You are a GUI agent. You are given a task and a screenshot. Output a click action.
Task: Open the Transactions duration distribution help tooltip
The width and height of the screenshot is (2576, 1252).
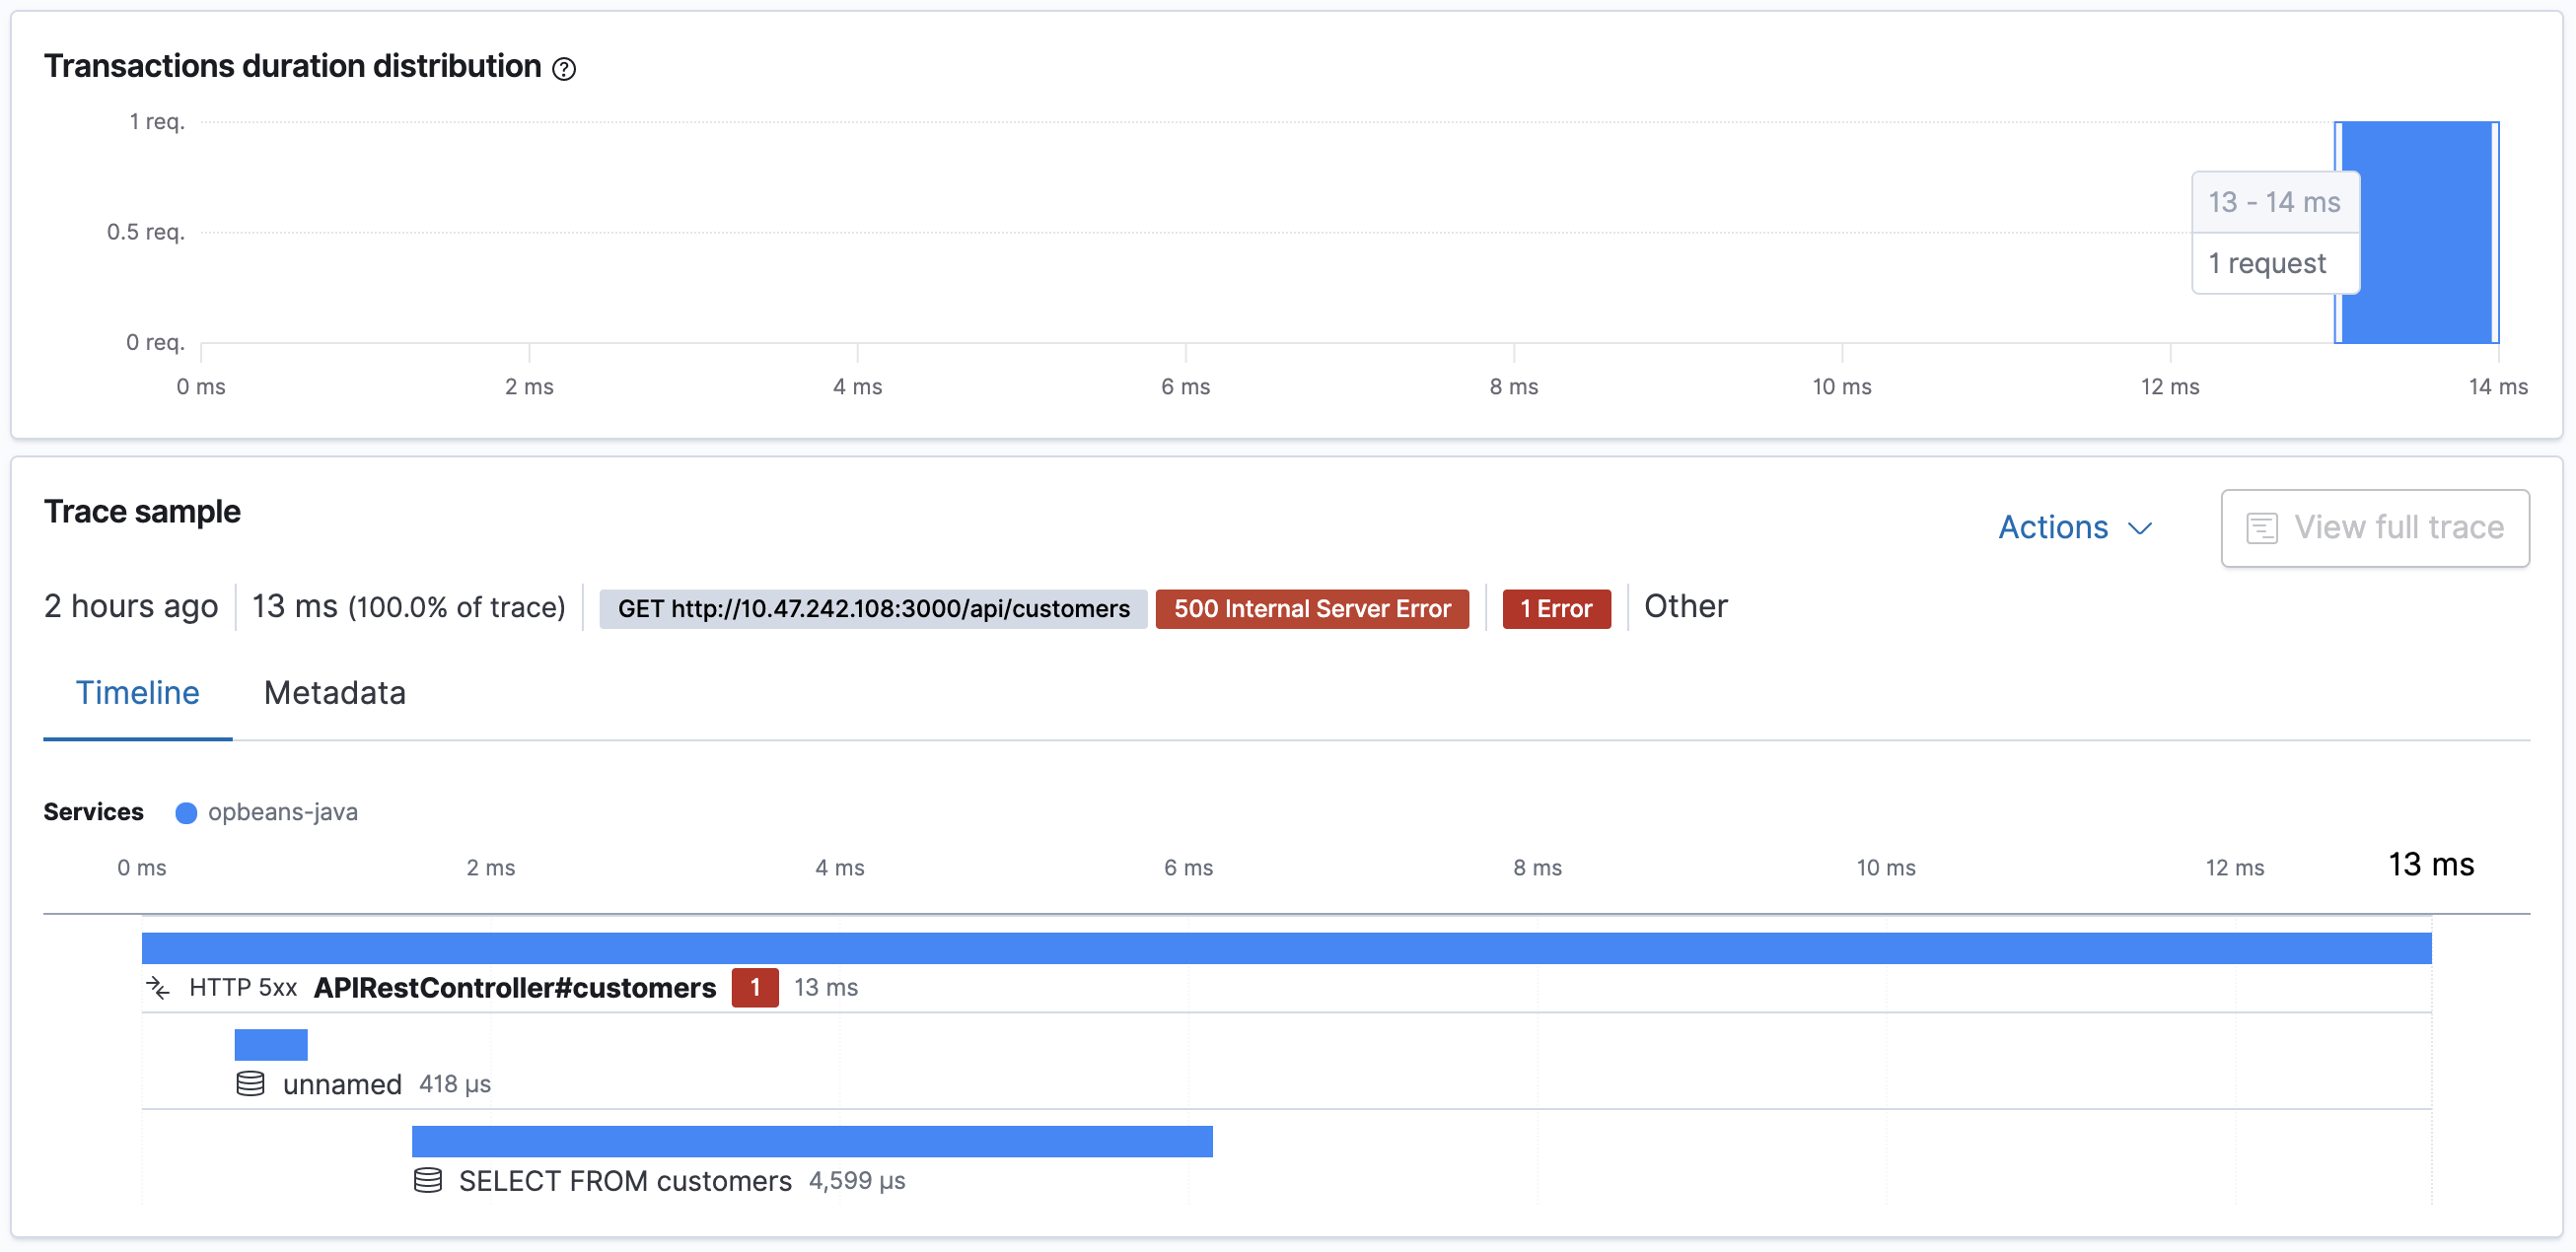564,69
